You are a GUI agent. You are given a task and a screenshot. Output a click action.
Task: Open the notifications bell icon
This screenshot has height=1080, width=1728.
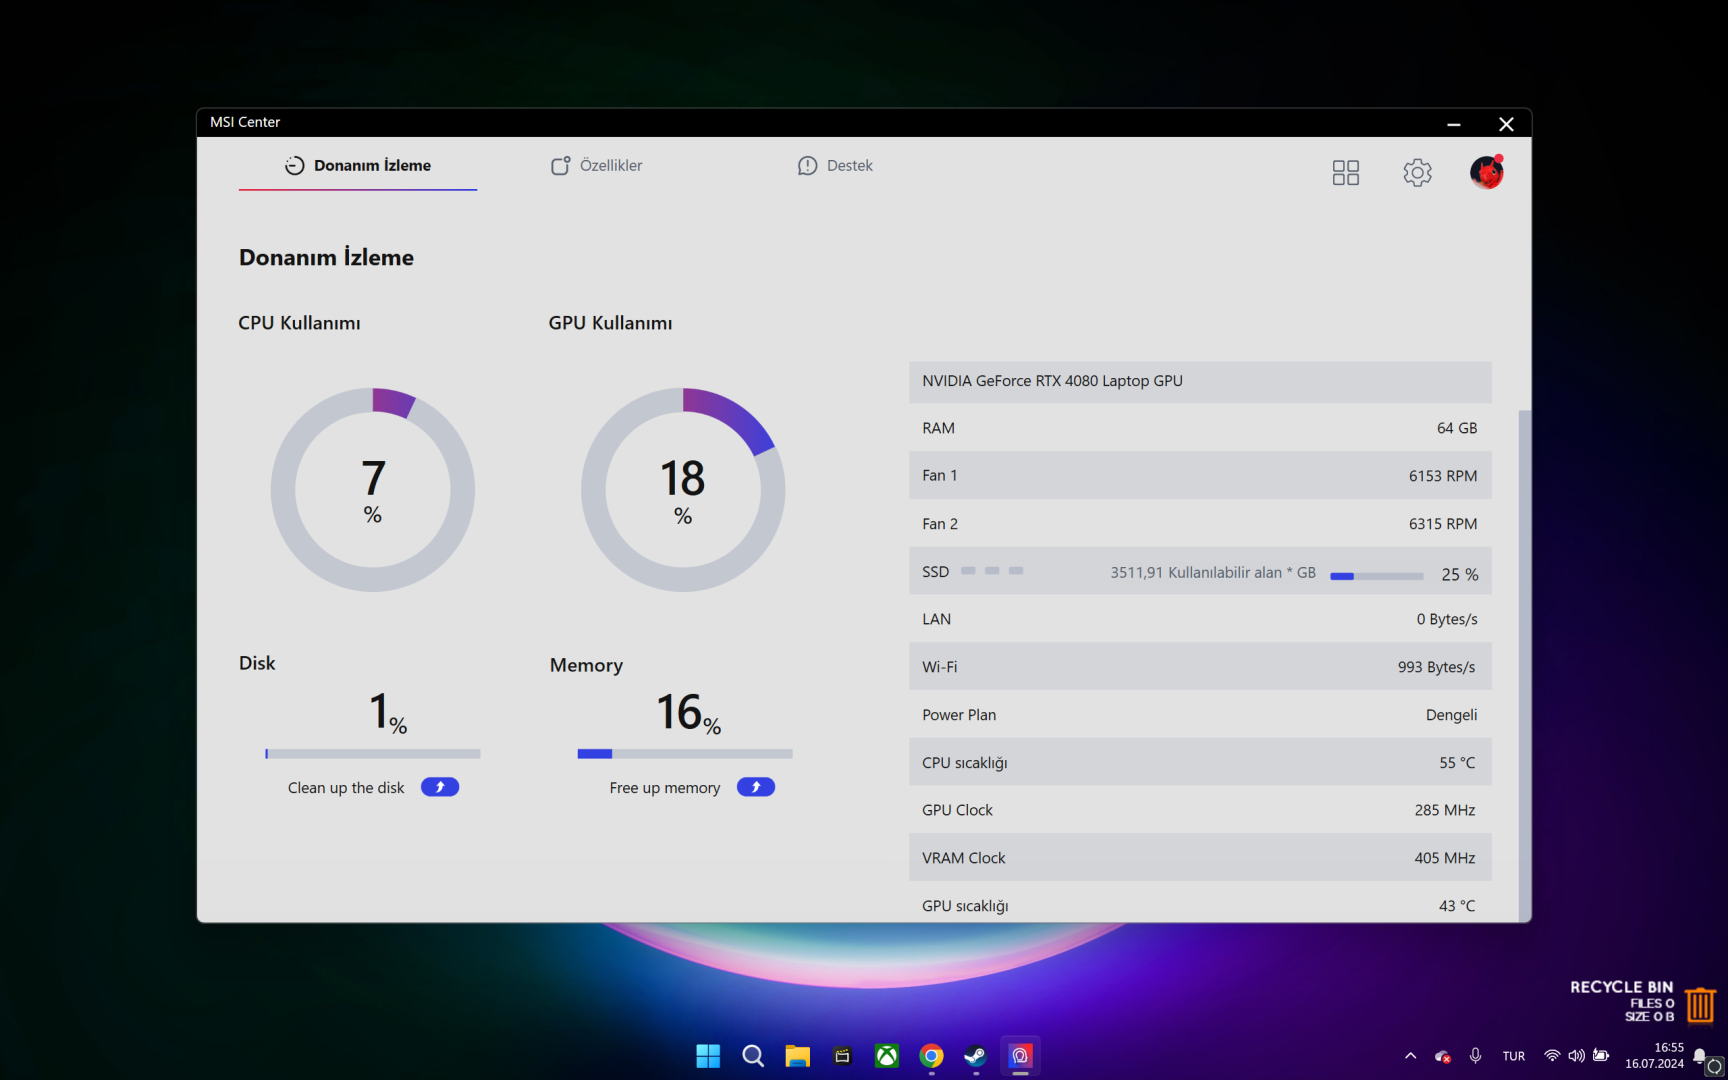[x=1699, y=1056]
